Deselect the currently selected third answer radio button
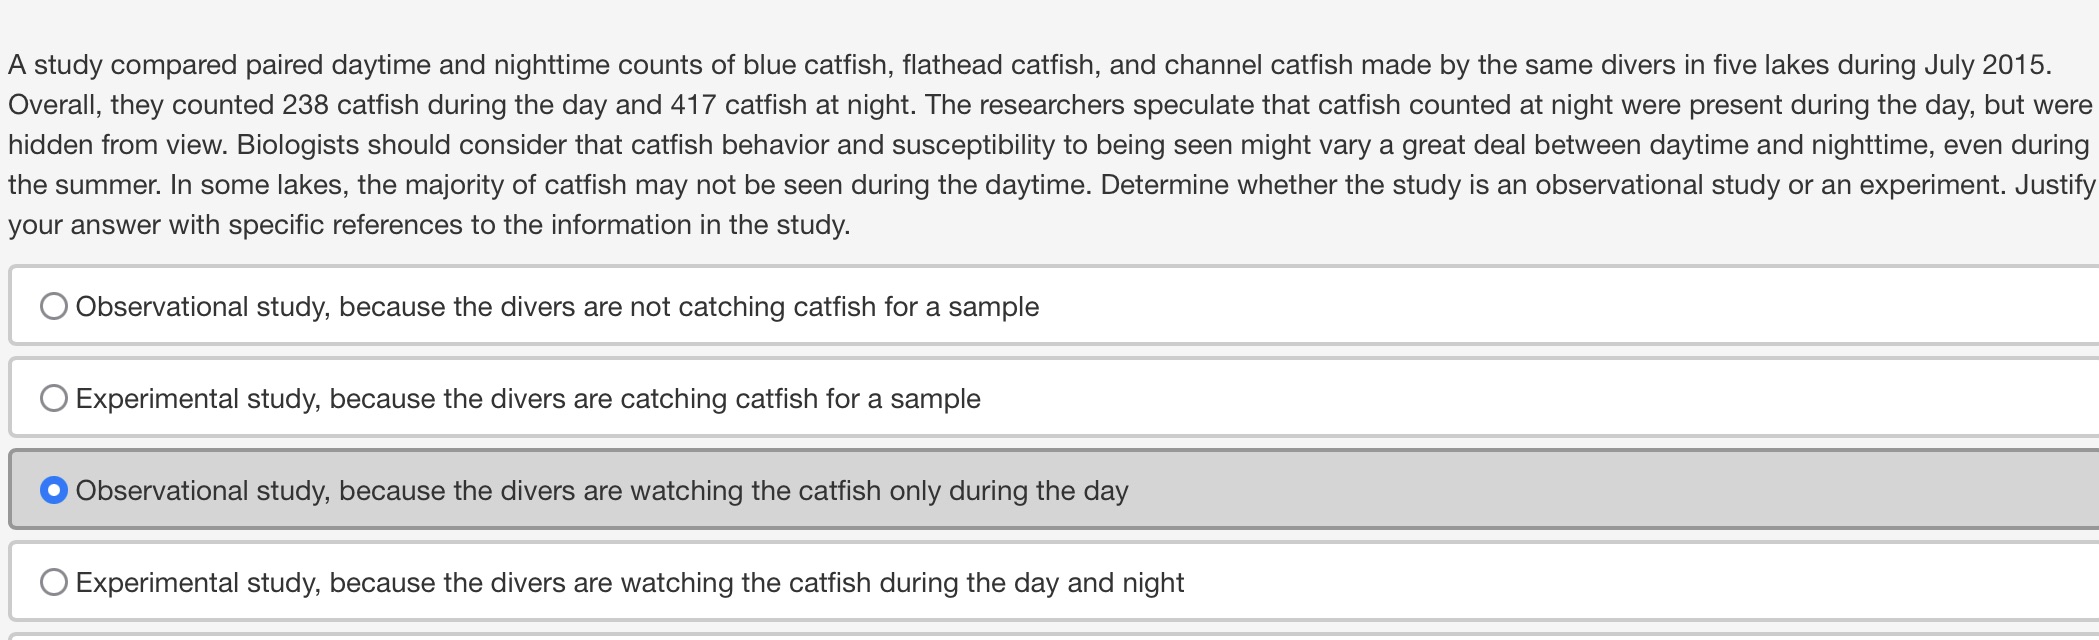The height and width of the screenshot is (640, 2099). click(54, 490)
